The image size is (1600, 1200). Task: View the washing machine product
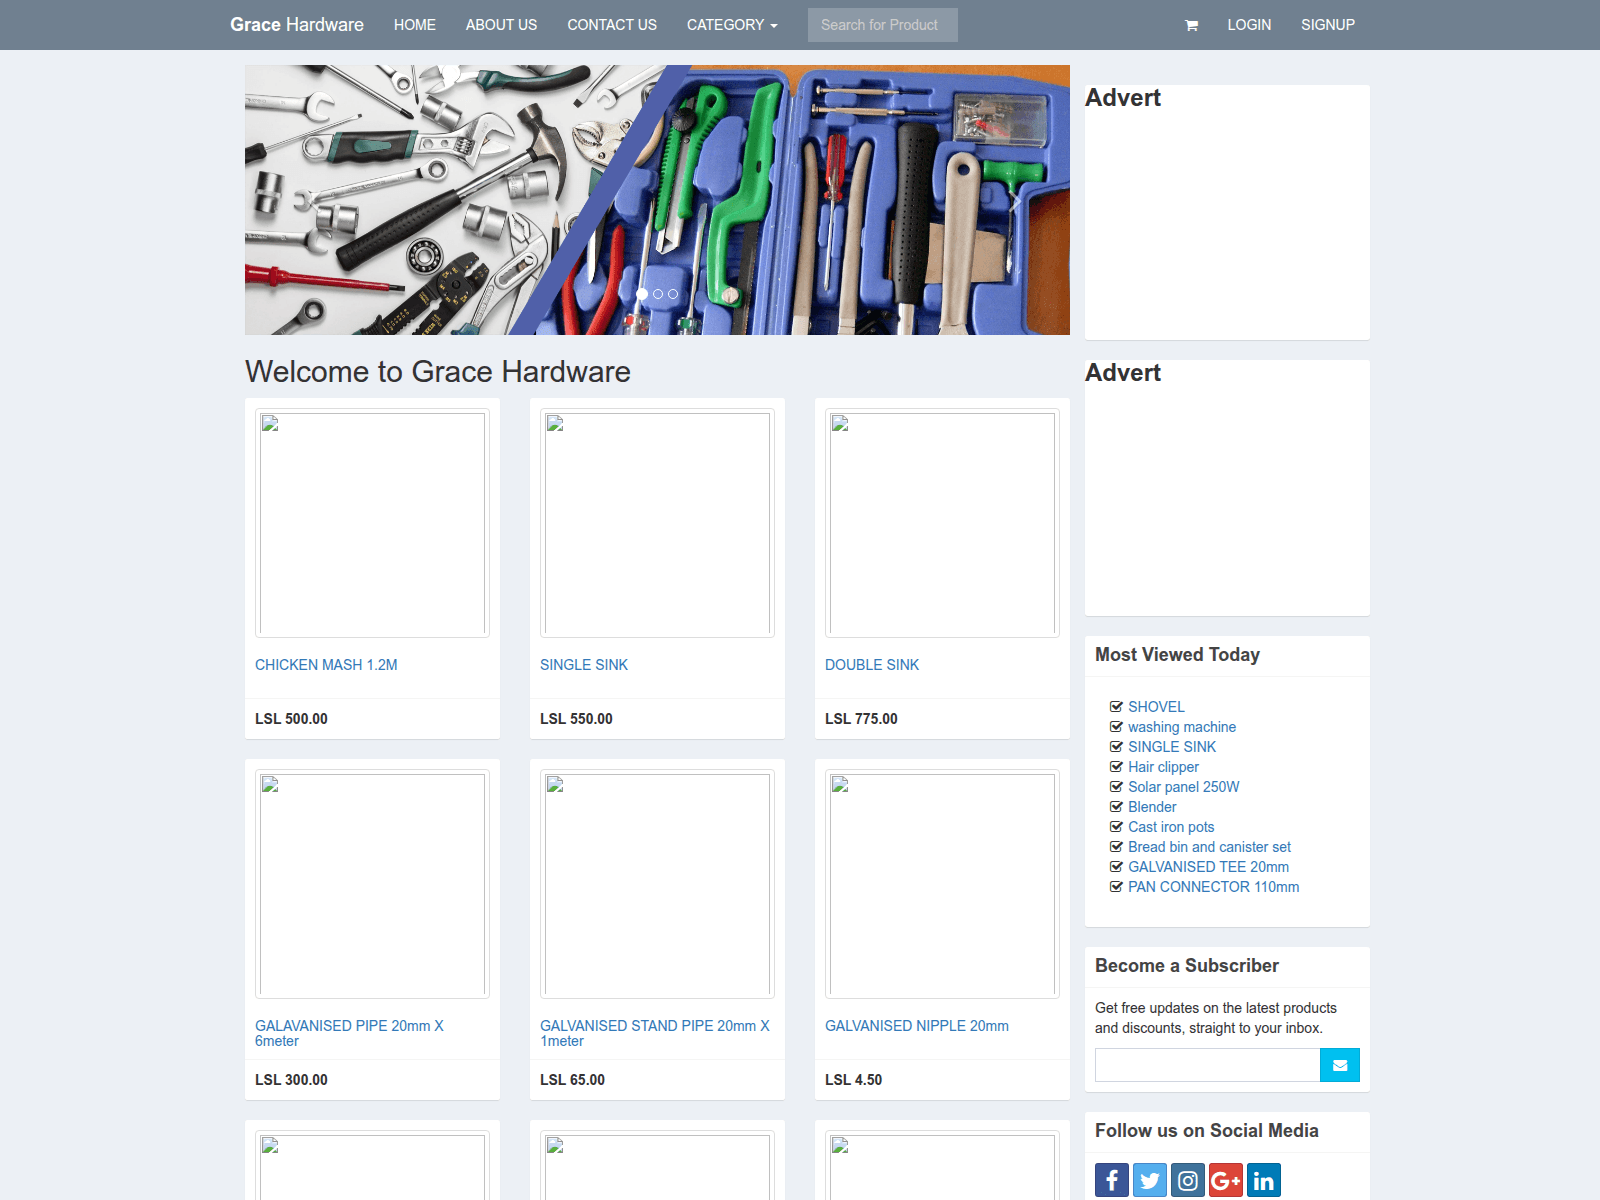(x=1181, y=727)
